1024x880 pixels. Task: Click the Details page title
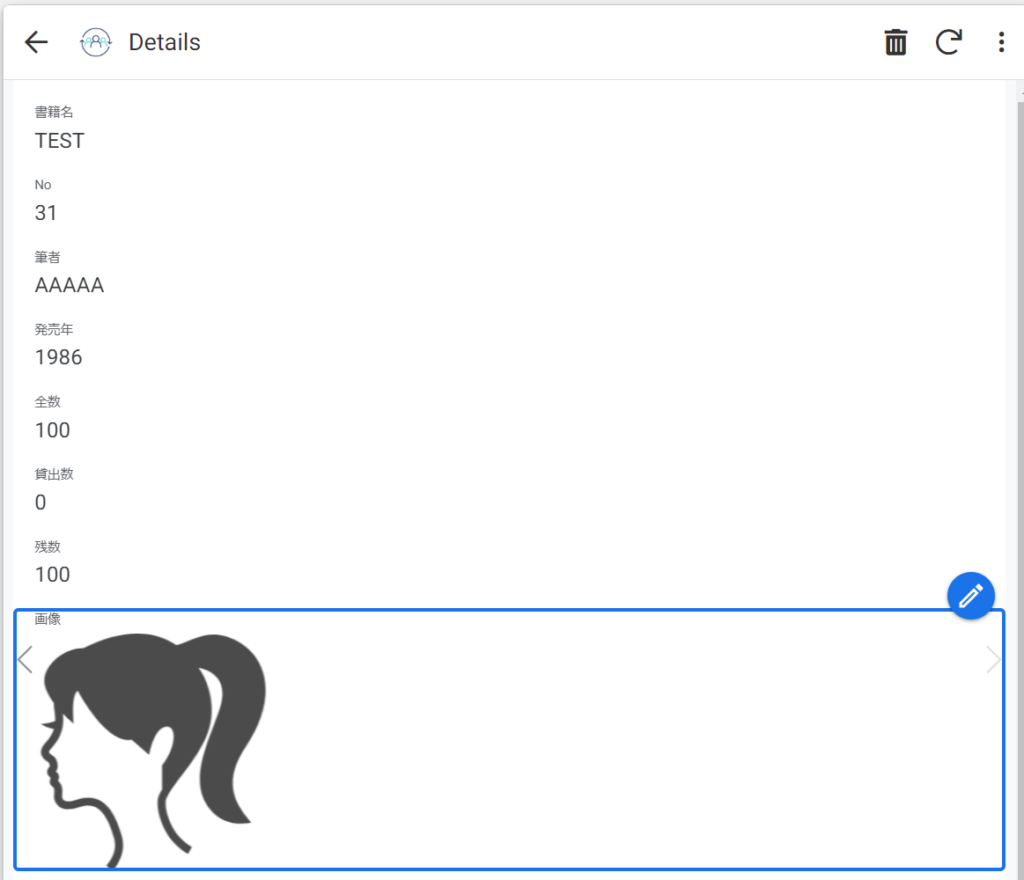pyautogui.click(x=165, y=42)
